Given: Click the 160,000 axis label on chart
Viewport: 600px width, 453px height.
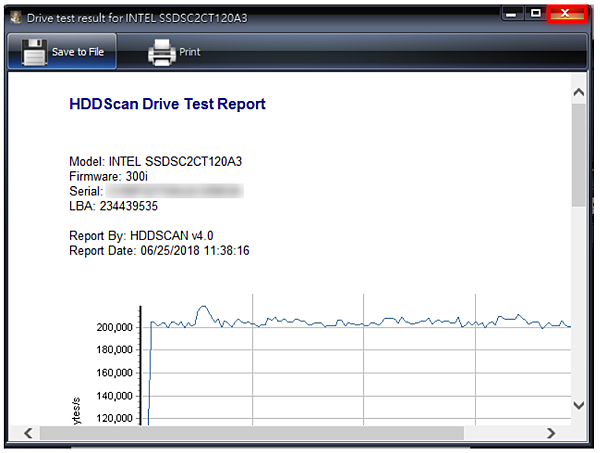Looking at the screenshot, I should tap(114, 373).
